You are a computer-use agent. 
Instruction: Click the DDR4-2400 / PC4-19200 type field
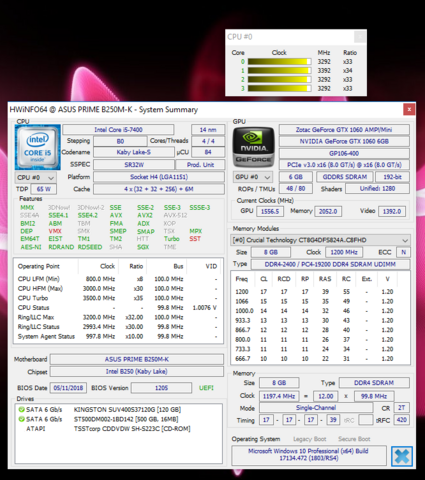(330, 264)
